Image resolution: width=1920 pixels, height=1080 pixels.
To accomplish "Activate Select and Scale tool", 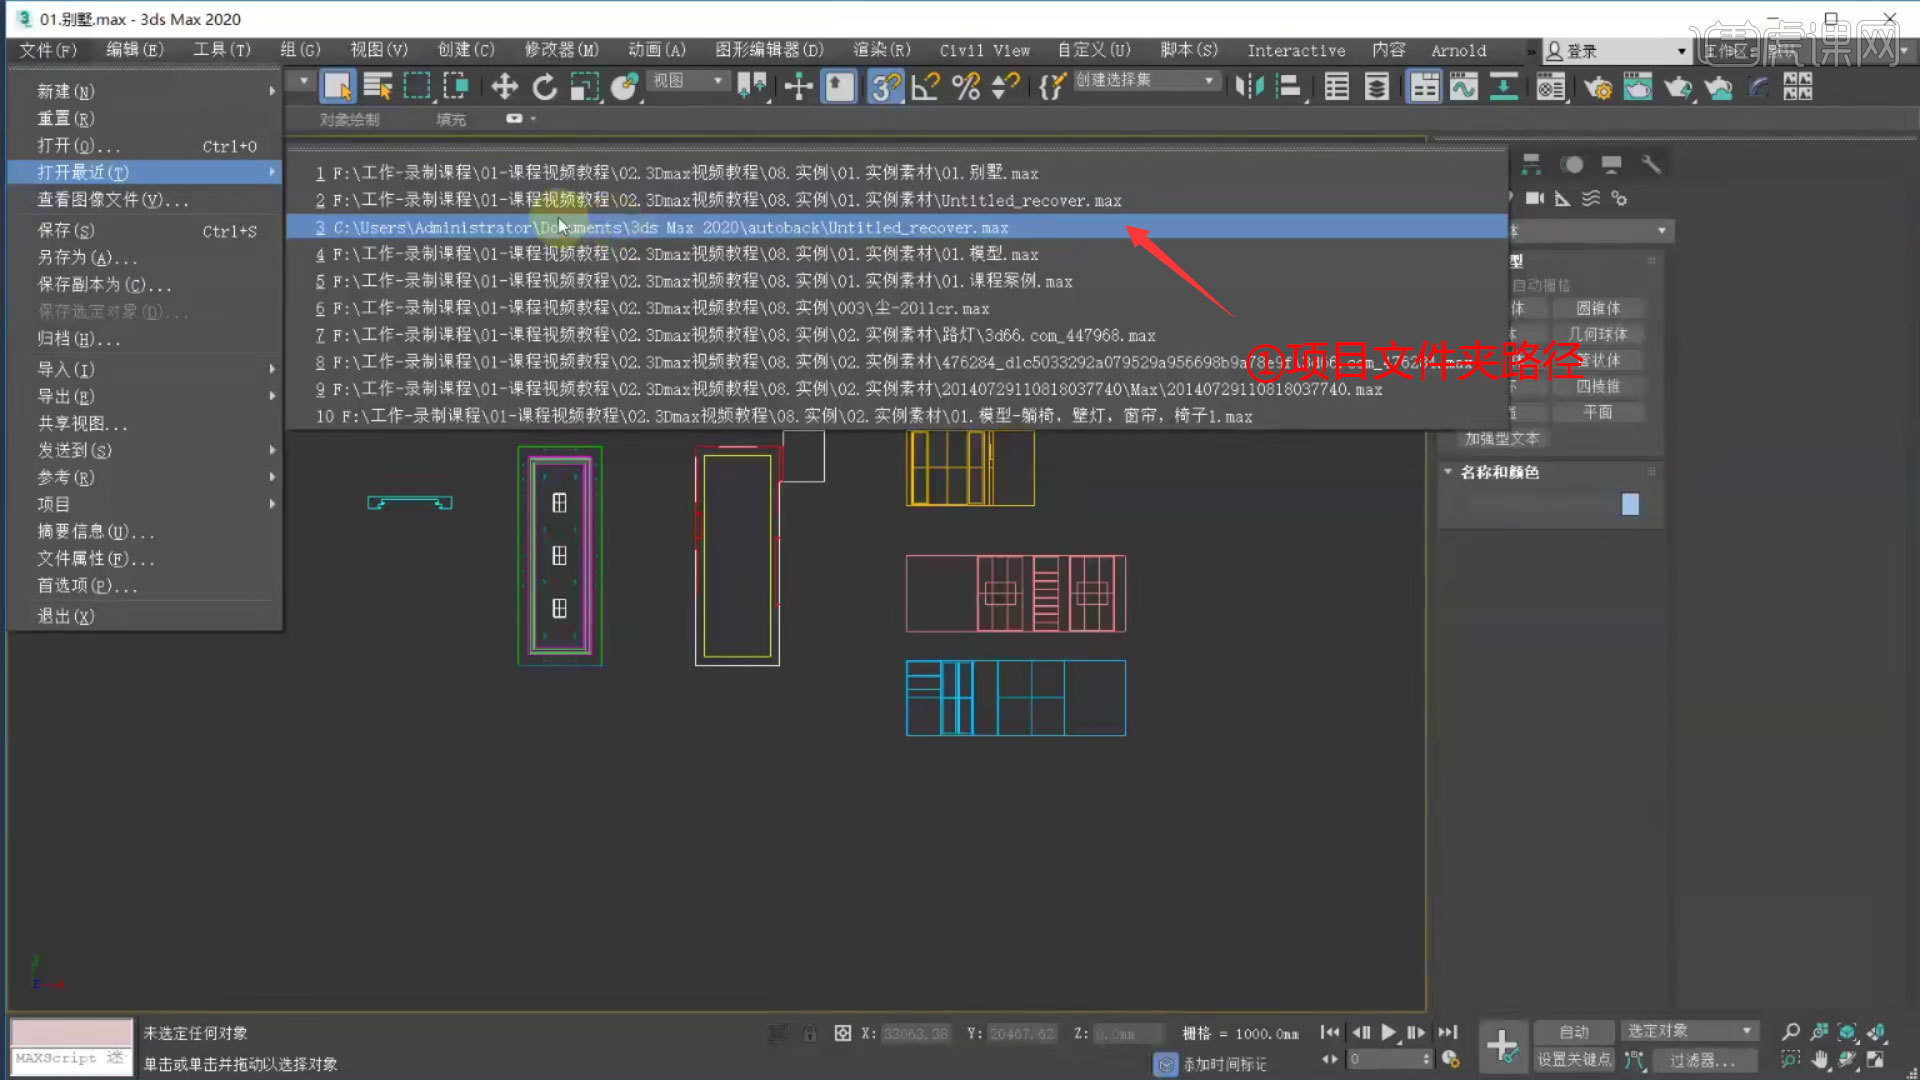I will tap(584, 87).
